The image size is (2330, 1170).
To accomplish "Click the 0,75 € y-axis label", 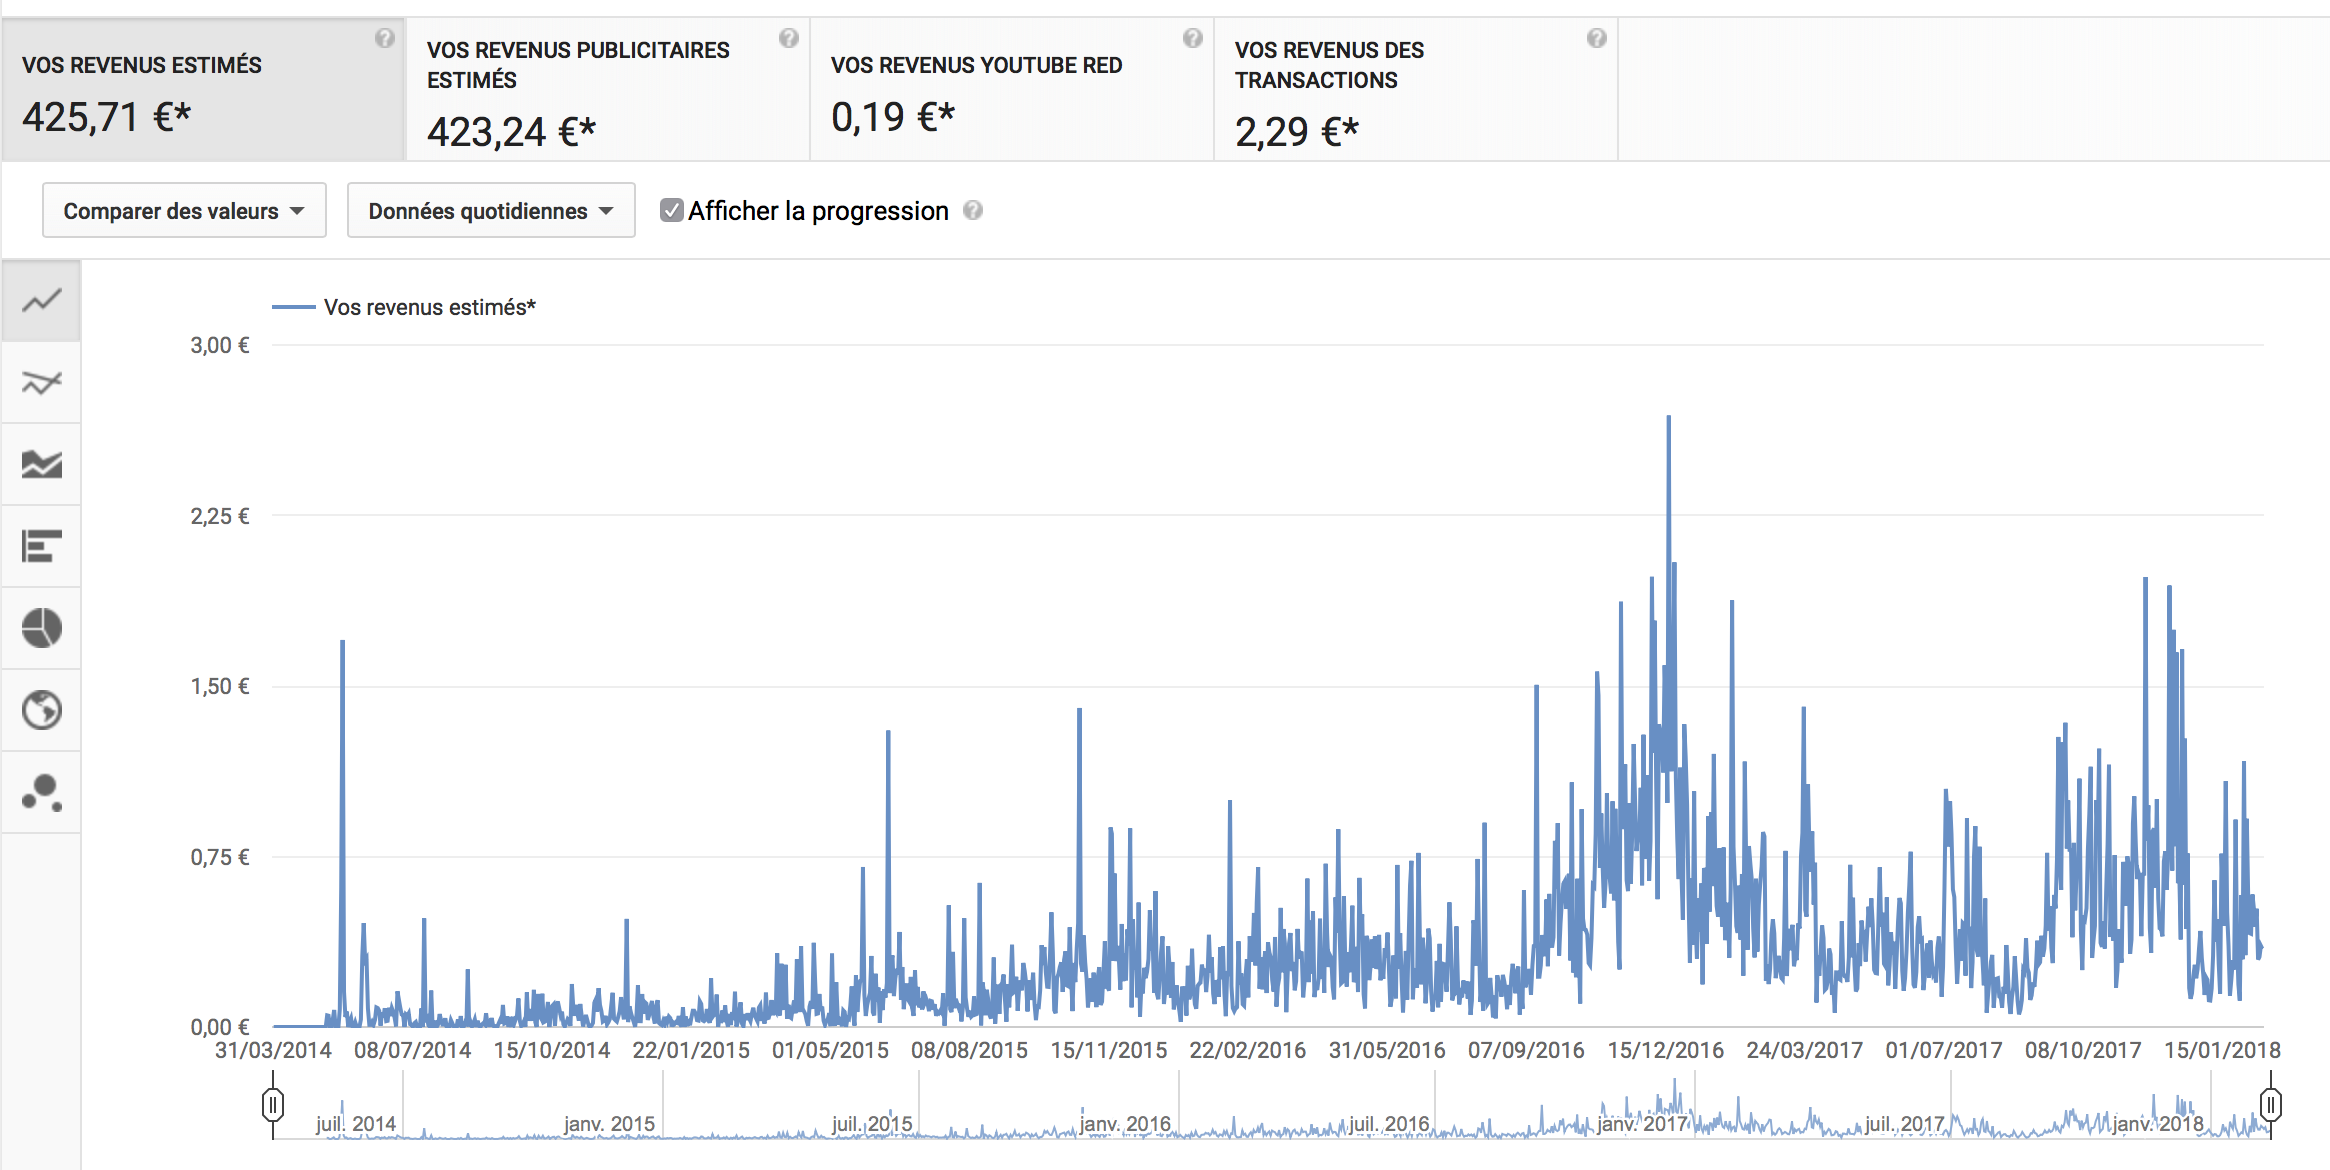I will pyautogui.click(x=220, y=857).
